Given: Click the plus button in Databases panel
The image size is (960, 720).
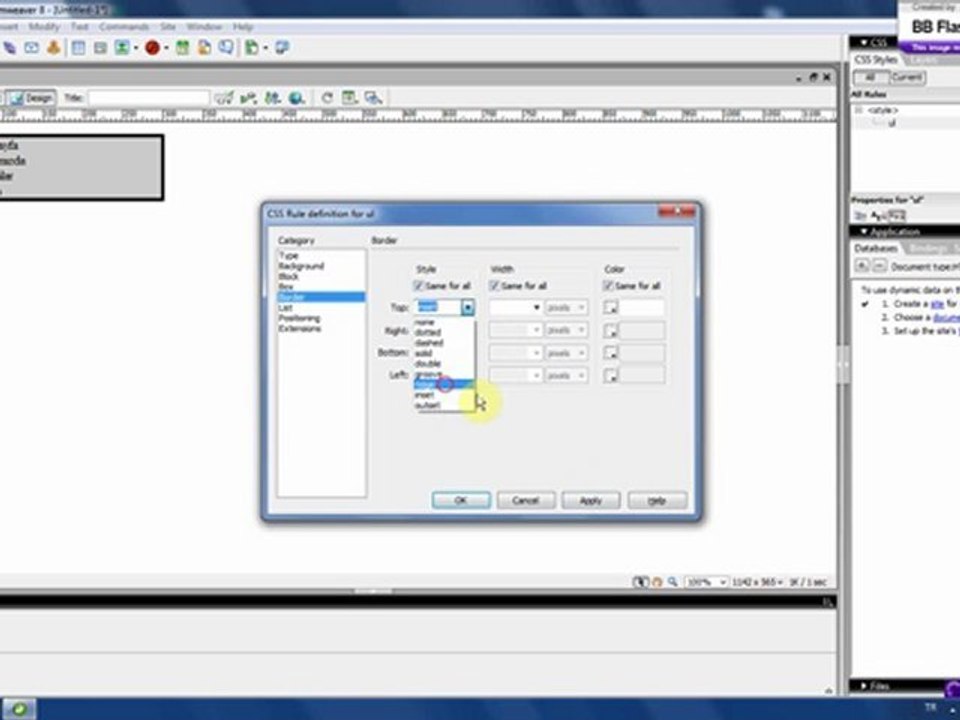Looking at the screenshot, I should [x=861, y=266].
